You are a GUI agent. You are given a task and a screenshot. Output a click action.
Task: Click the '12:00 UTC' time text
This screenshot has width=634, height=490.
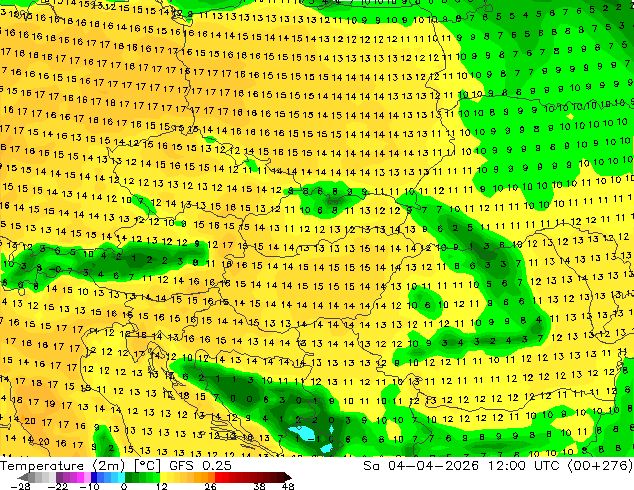[x=524, y=466]
